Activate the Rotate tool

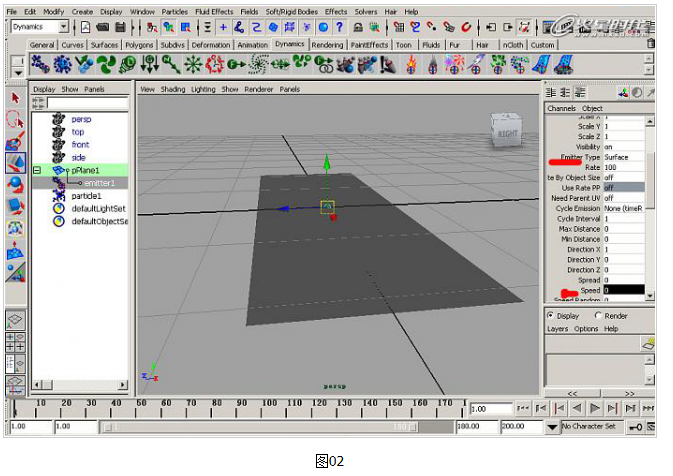(x=15, y=185)
